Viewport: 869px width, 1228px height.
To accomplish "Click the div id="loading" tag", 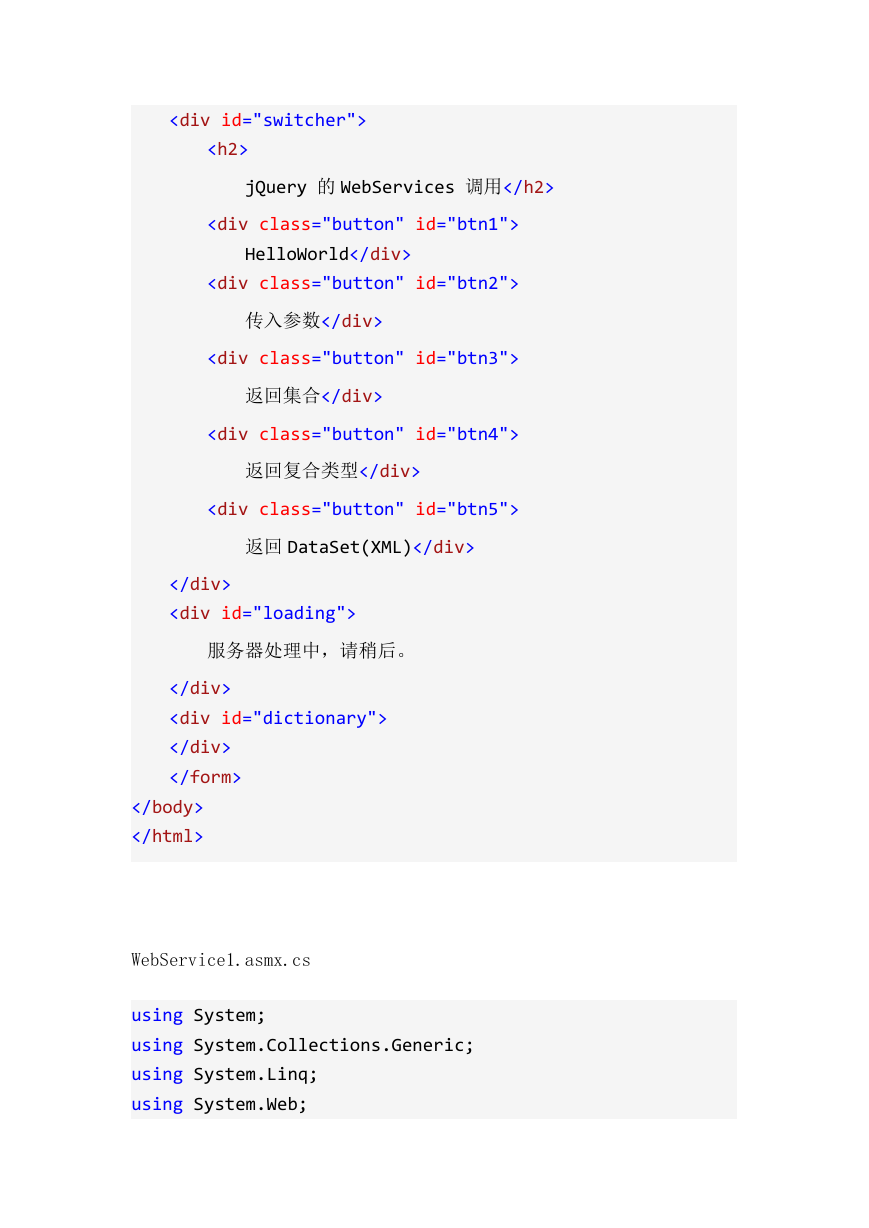I will click(x=262, y=613).
